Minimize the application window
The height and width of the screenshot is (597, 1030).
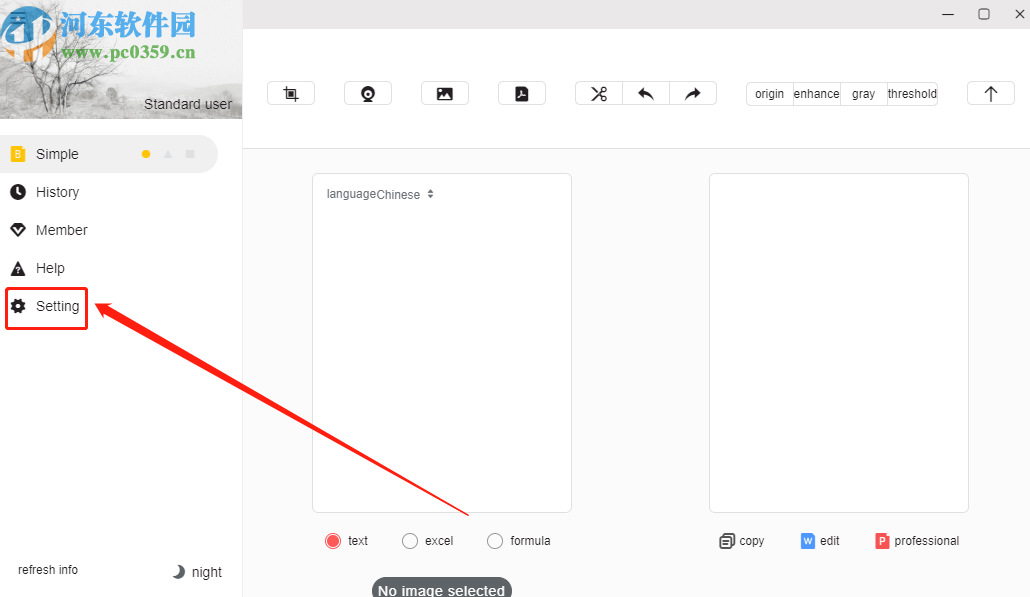pos(948,14)
